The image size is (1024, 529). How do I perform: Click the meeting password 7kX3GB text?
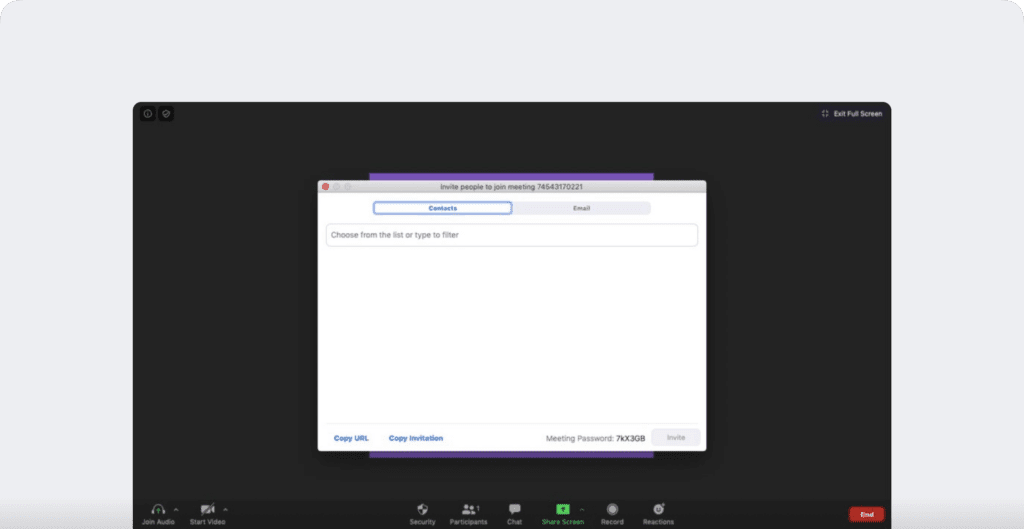pos(630,438)
